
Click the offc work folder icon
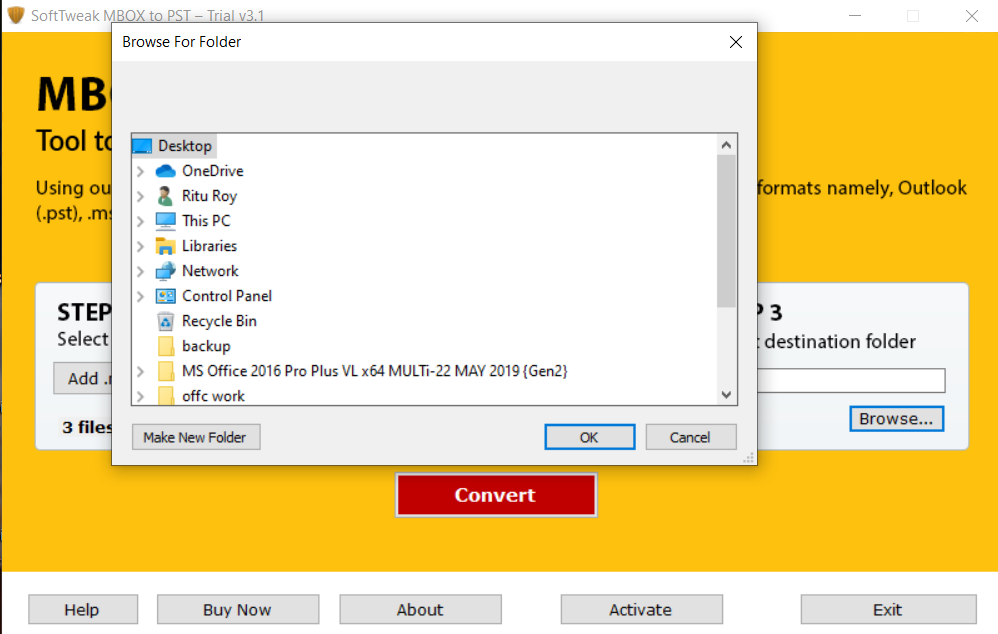pyautogui.click(x=165, y=395)
